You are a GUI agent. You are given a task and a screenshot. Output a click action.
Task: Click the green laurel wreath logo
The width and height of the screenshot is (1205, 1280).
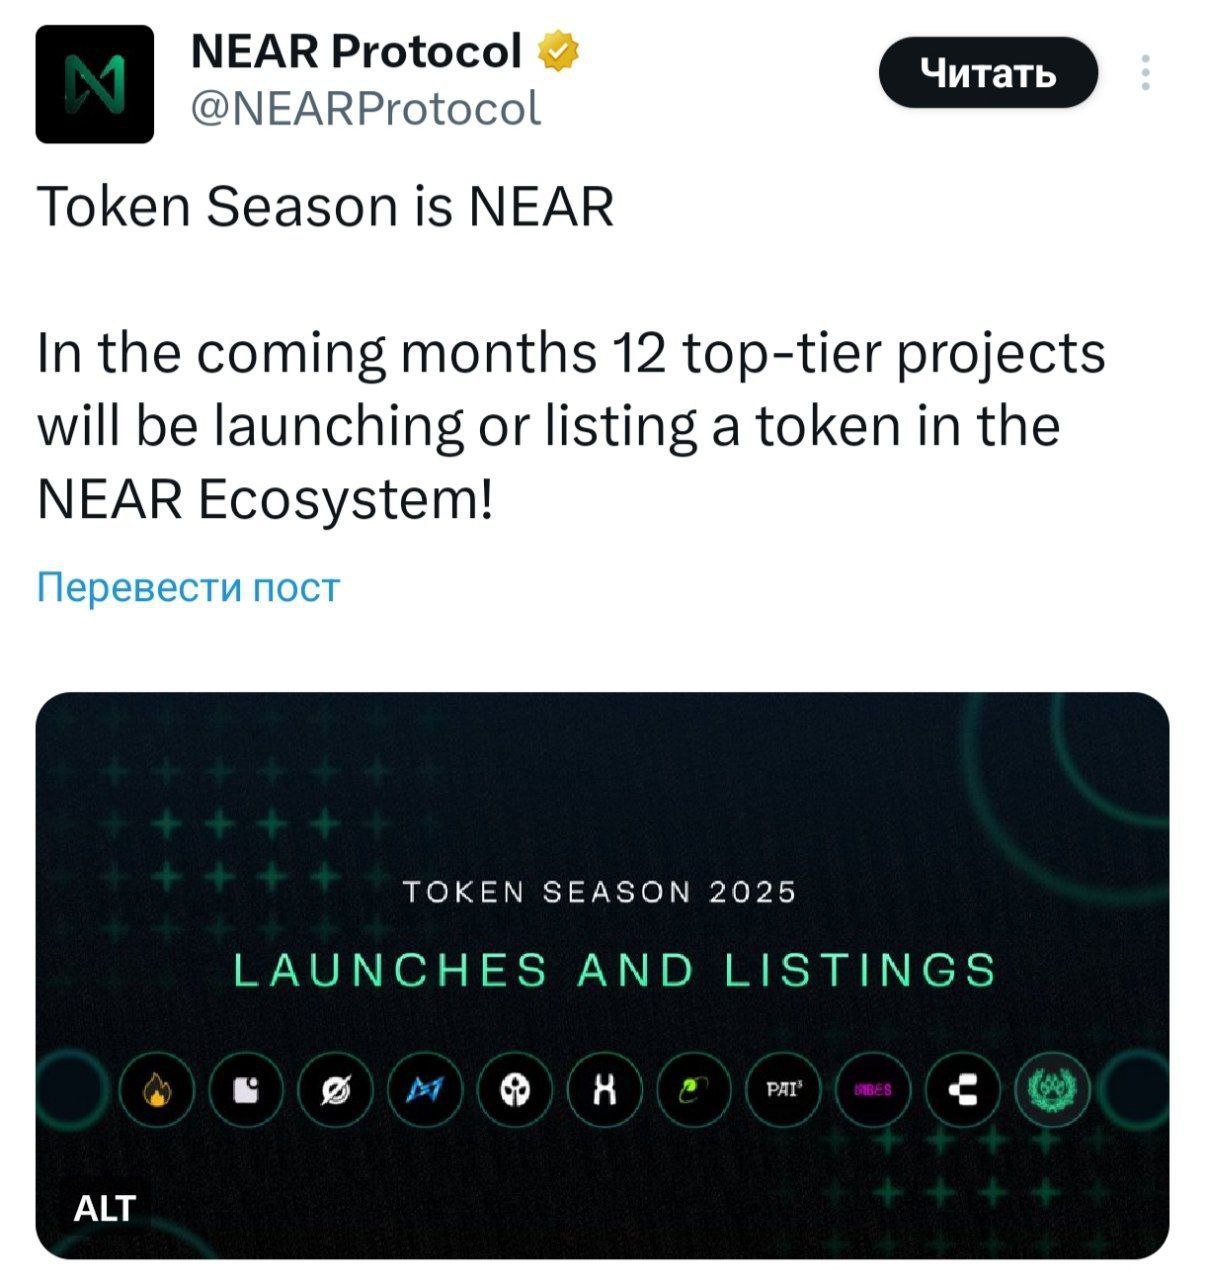(1051, 1089)
